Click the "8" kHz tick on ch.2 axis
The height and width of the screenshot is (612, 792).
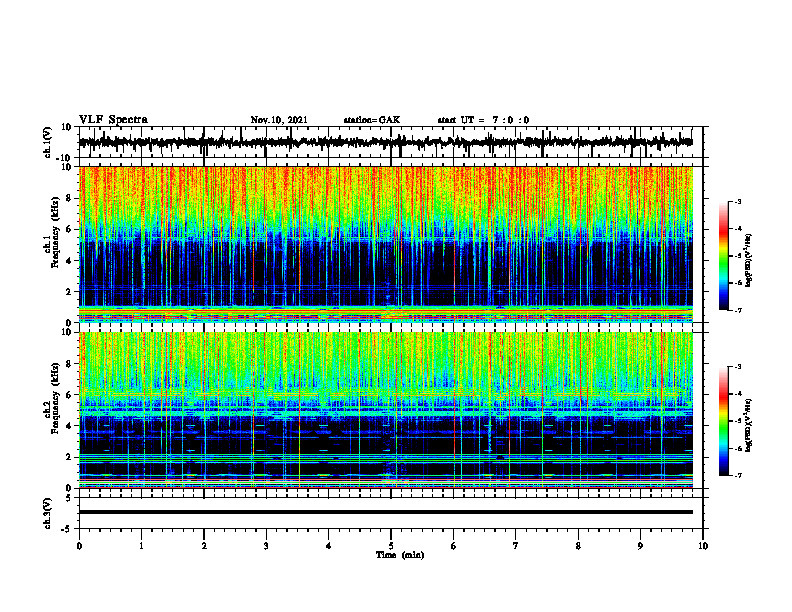tap(70, 364)
